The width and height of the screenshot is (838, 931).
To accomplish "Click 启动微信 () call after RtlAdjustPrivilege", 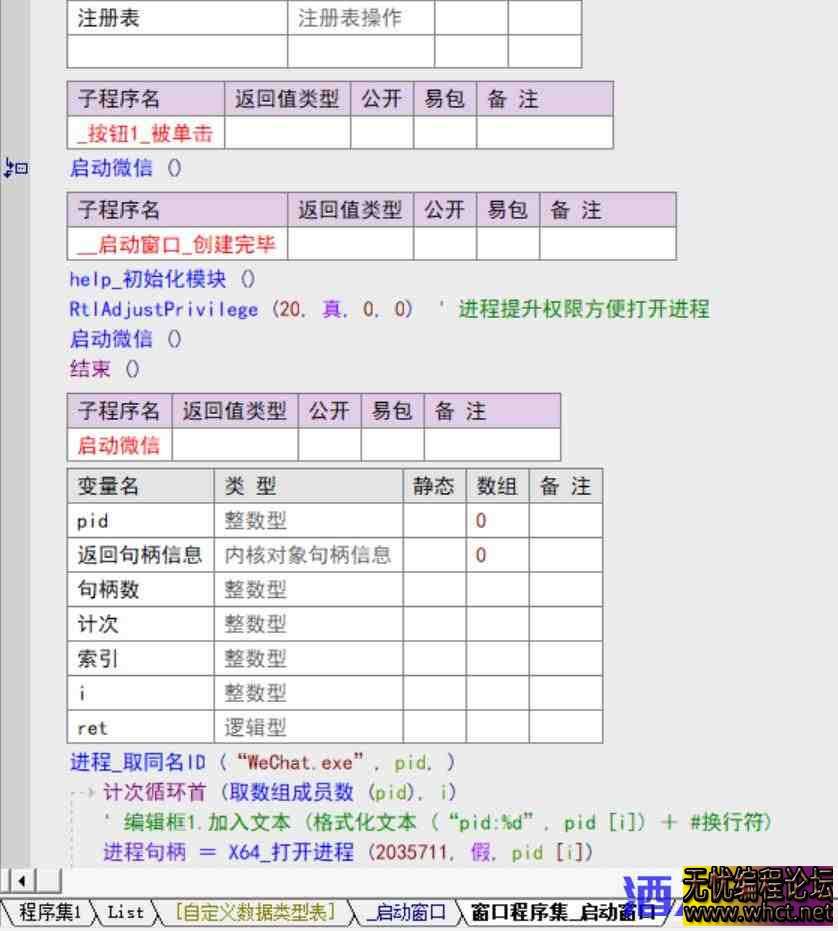I will tap(125, 339).
